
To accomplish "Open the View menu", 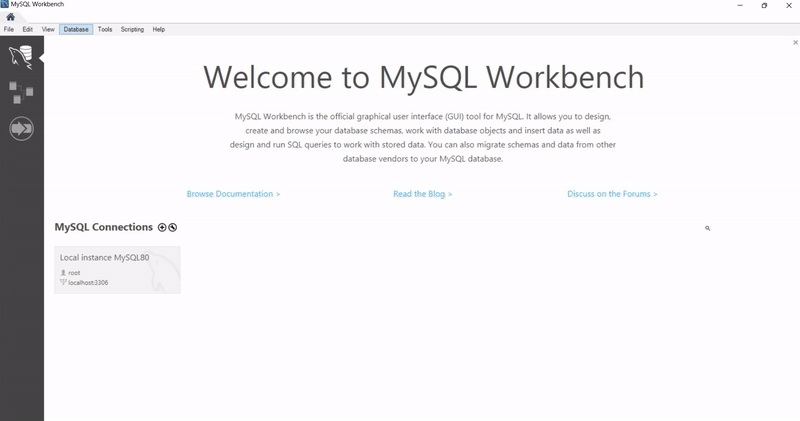I will 48,30.
